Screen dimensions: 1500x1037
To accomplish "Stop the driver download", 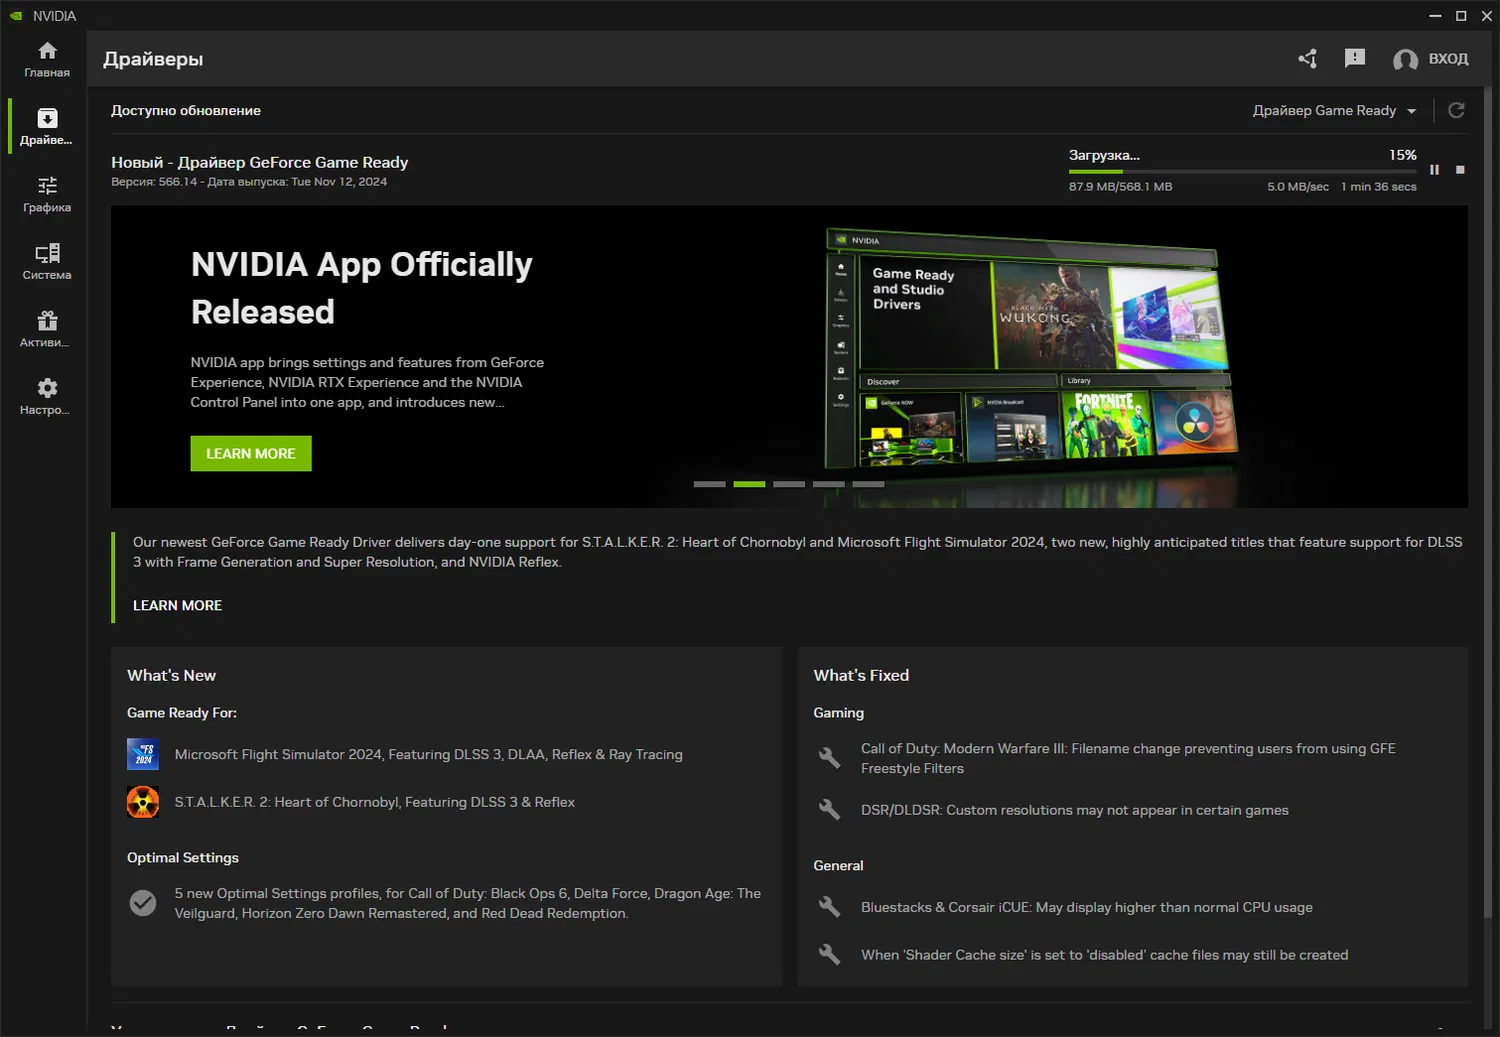I will 1460,170.
